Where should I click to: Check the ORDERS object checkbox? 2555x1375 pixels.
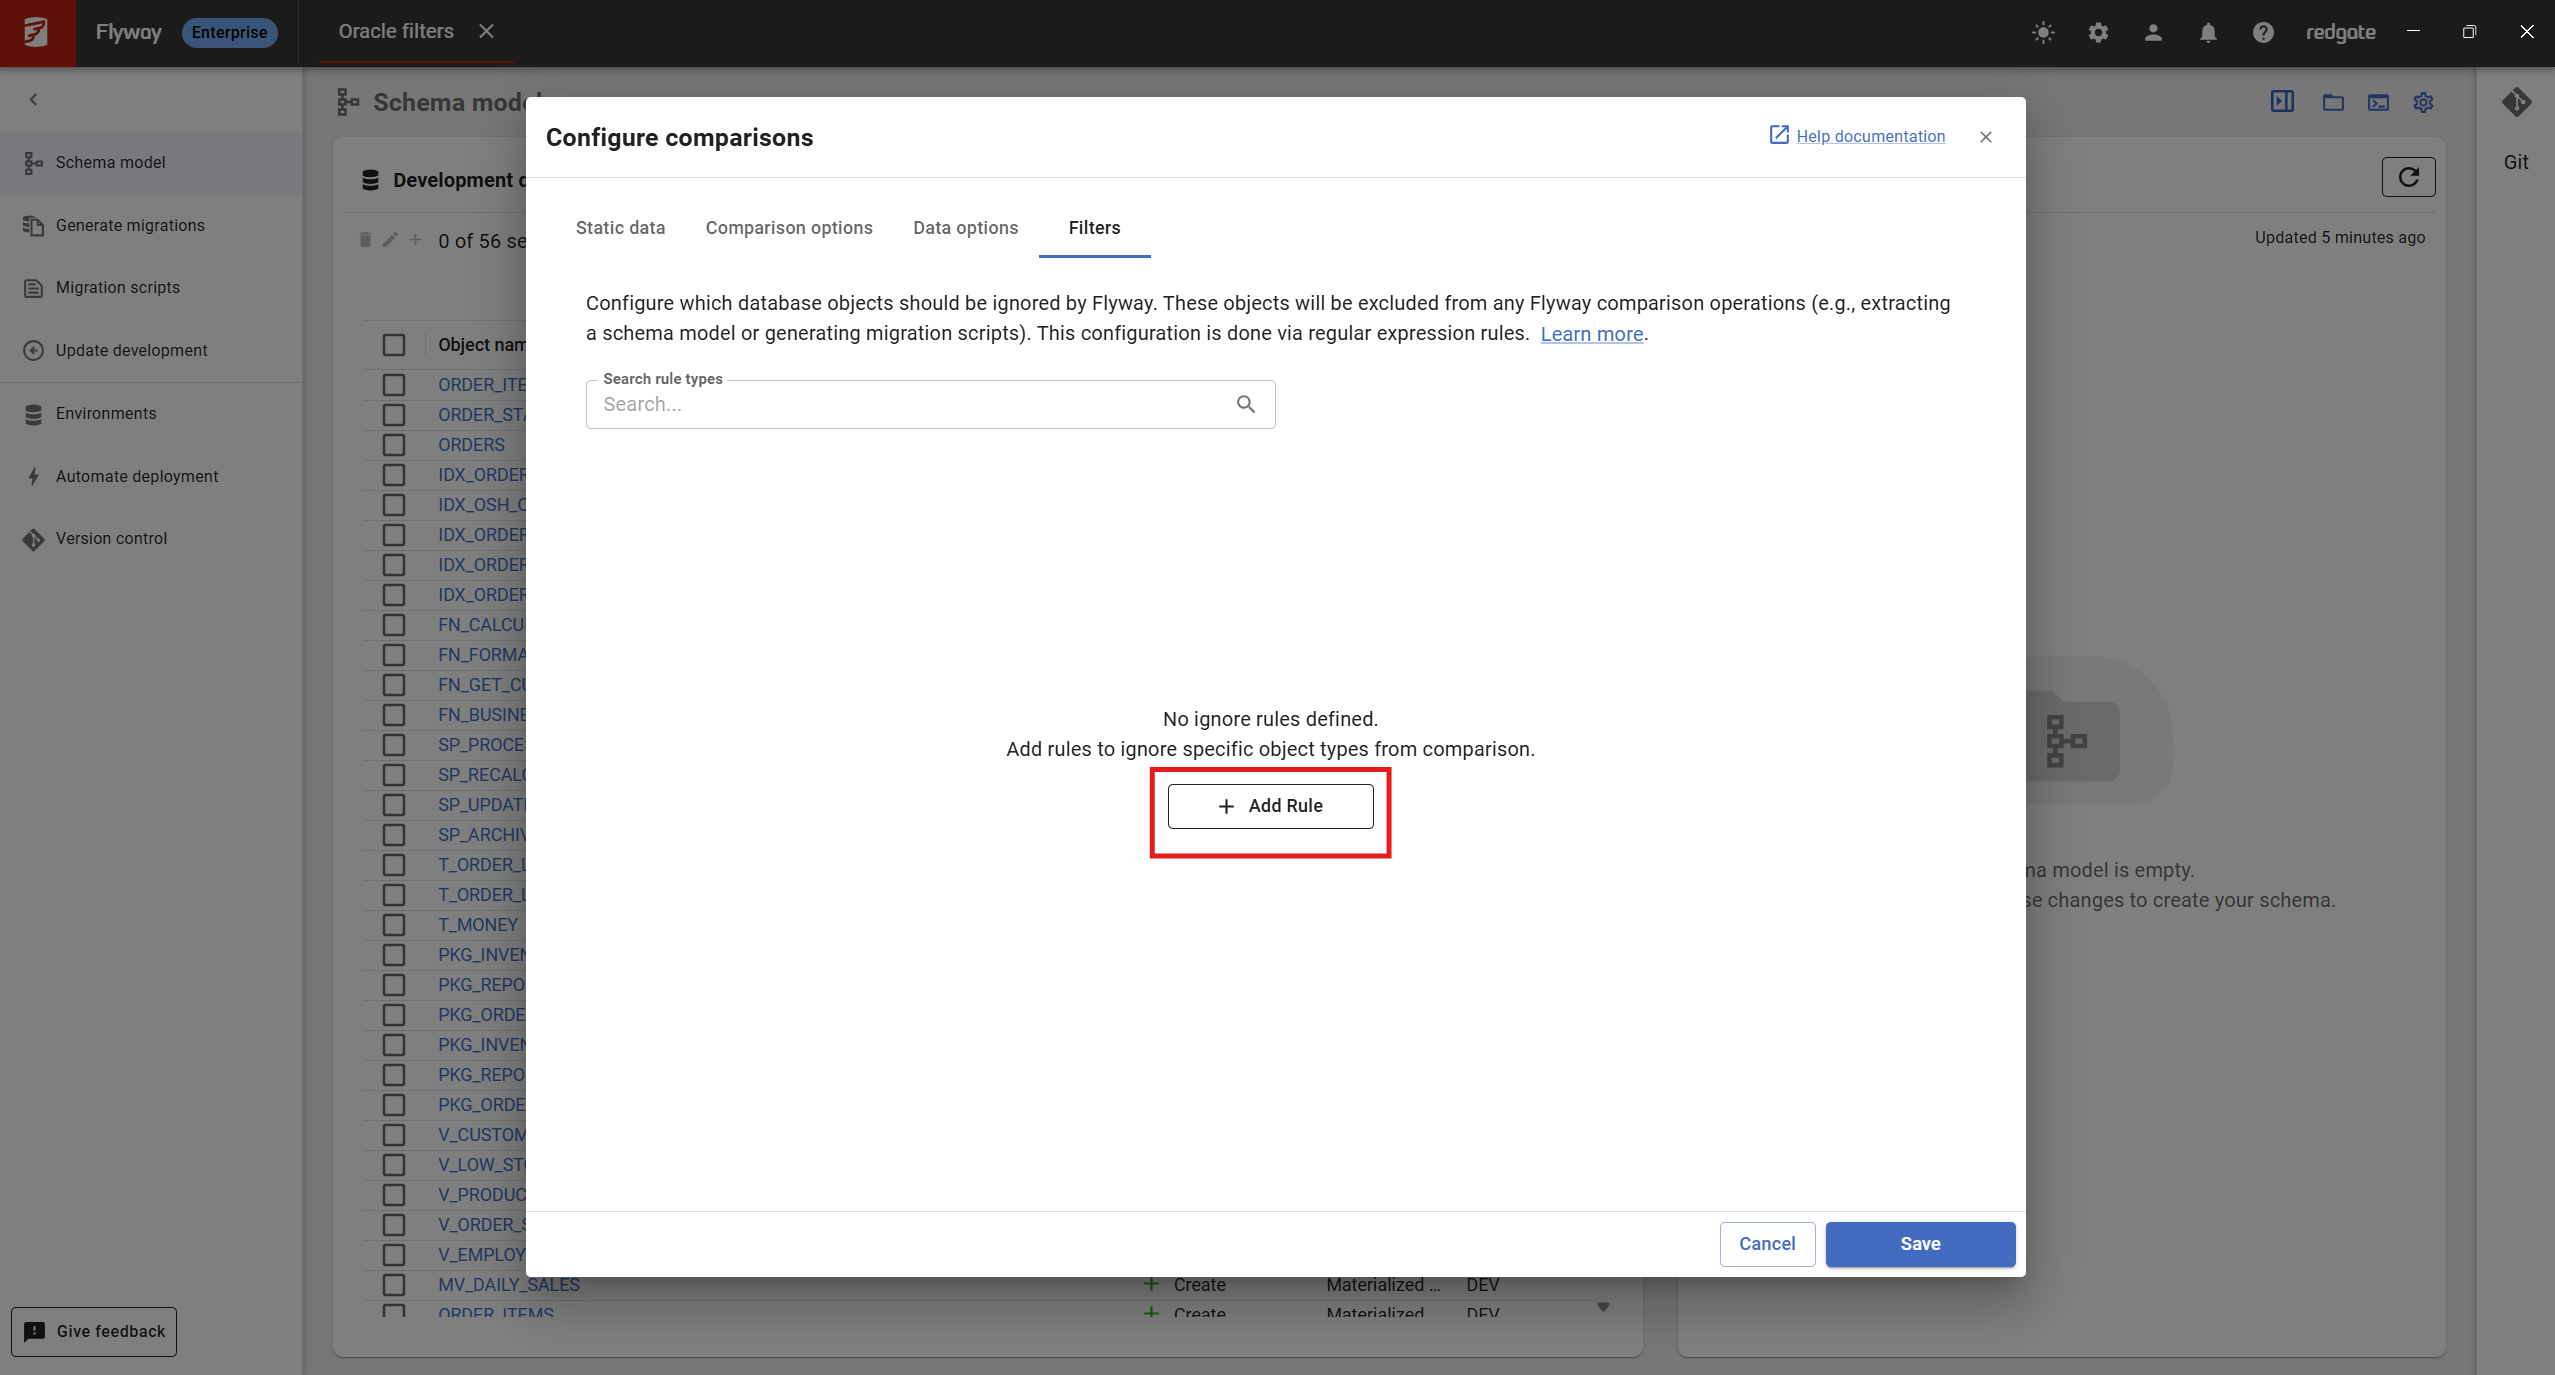point(394,445)
